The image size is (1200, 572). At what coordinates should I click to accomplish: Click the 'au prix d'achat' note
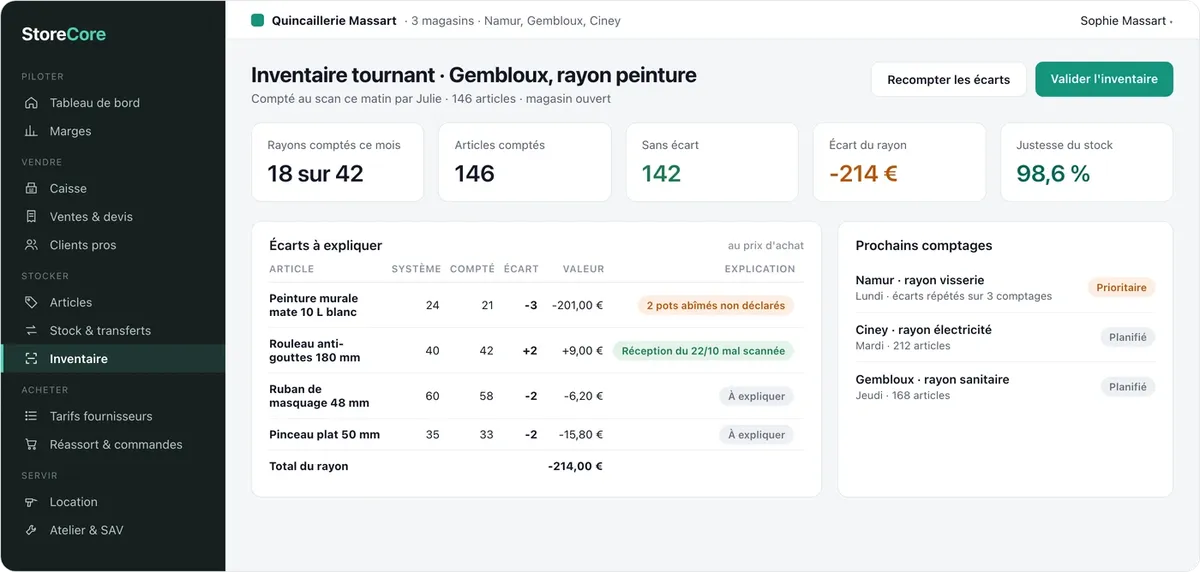(766, 245)
